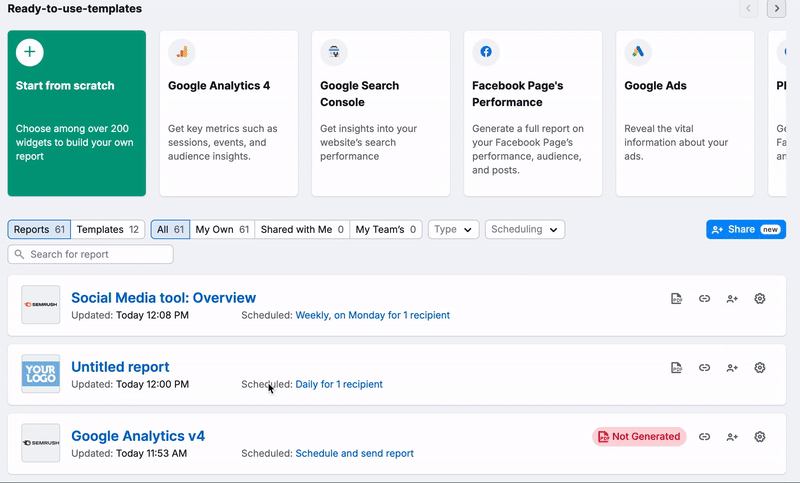Click the Not Generated status badge
The width and height of the screenshot is (800, 483).
[x=639, y=437]
